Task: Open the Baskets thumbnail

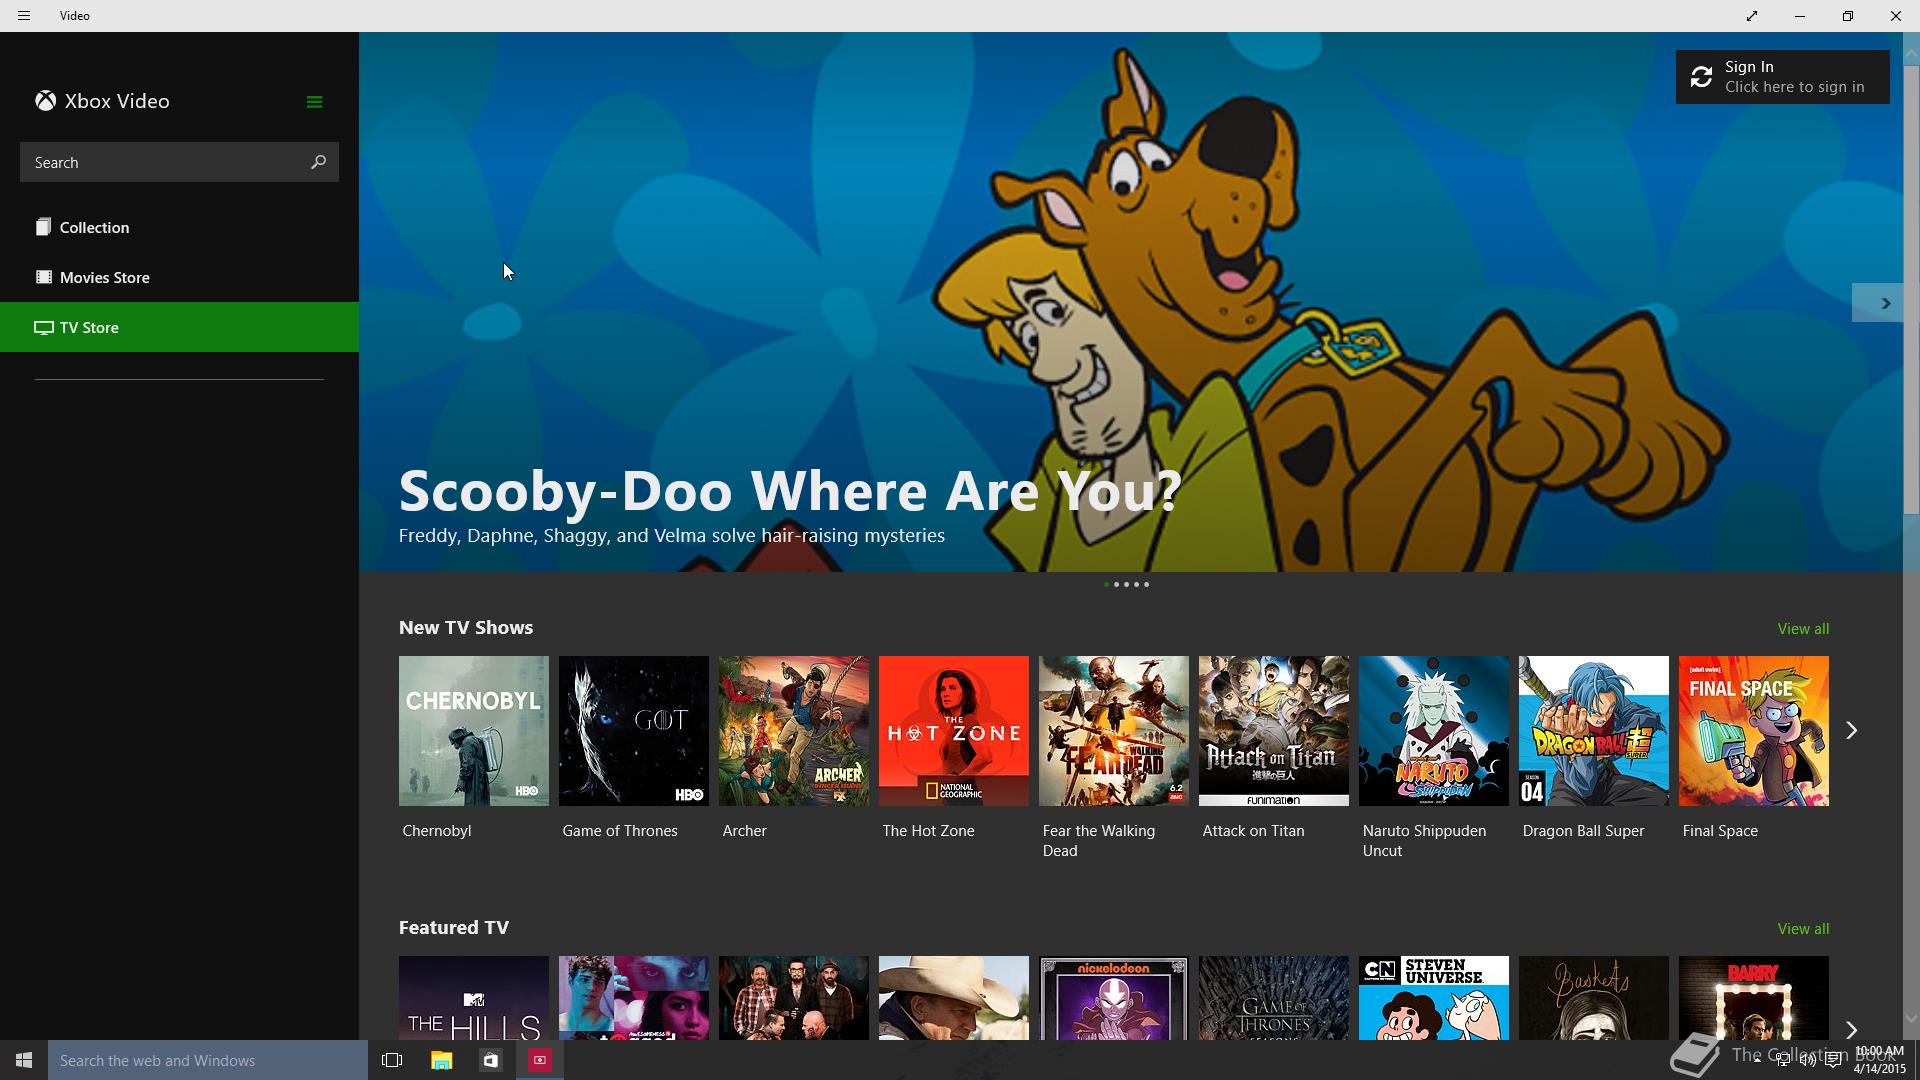Action: (1594, 998)
